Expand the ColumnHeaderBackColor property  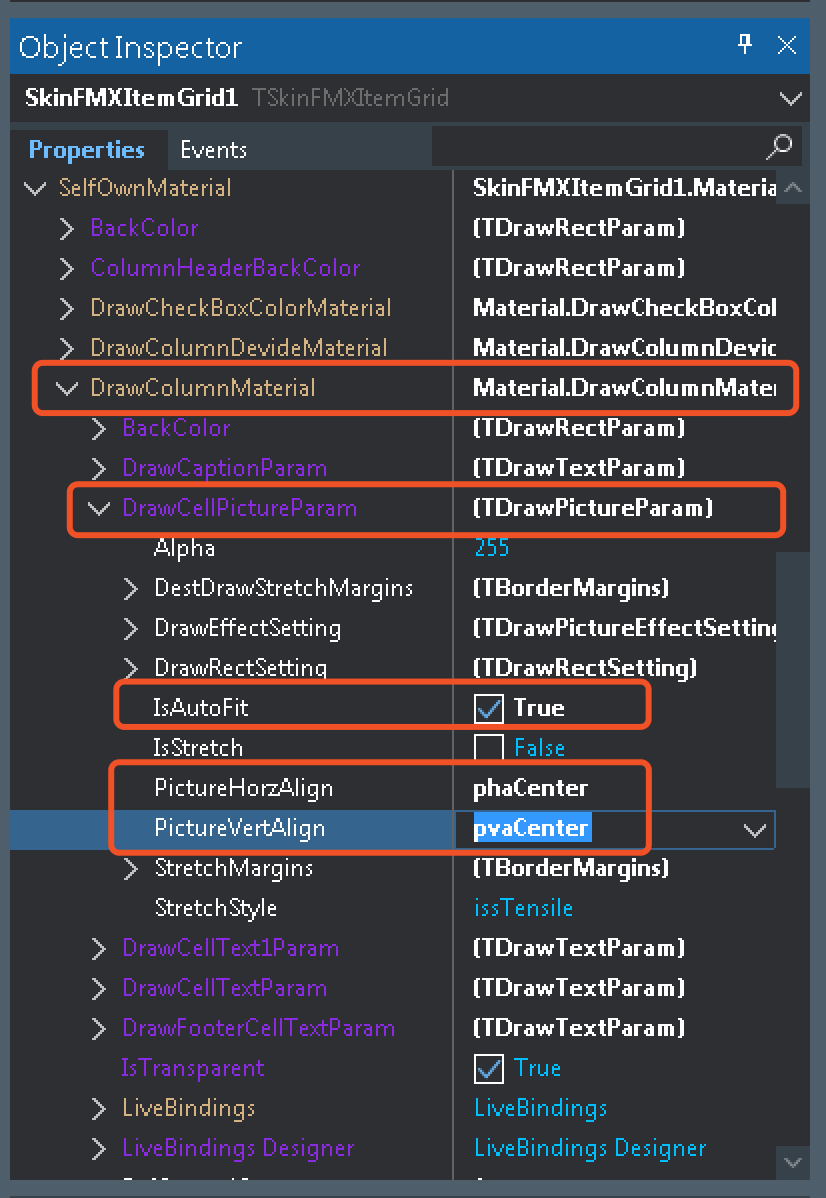tap(68, 268)
